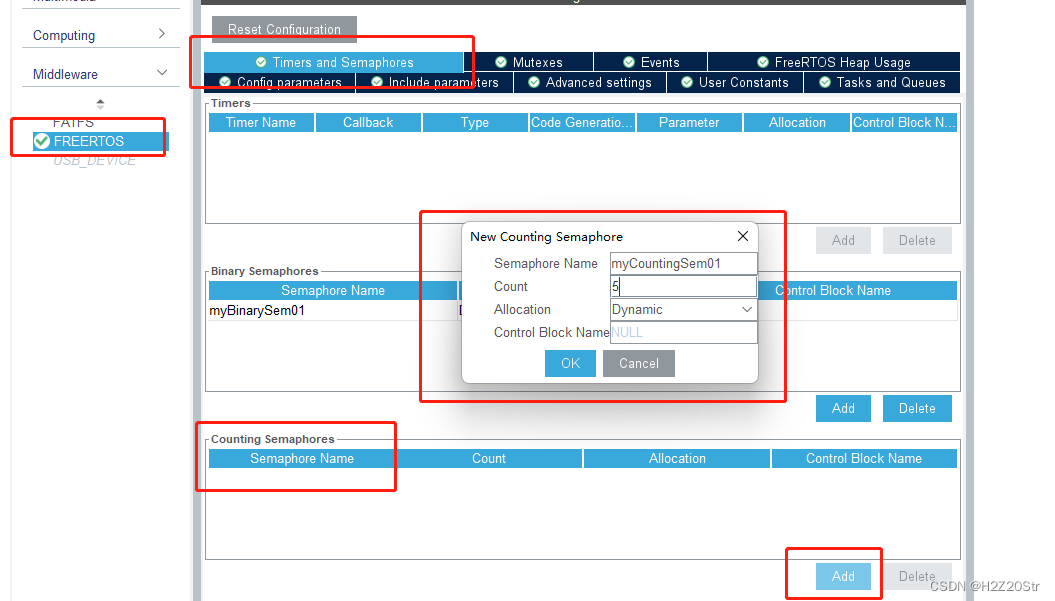This screenshot has height=601, width=1055.
Task: Select USB_DEVICE in the middleware list
Action: coord(94,160)
